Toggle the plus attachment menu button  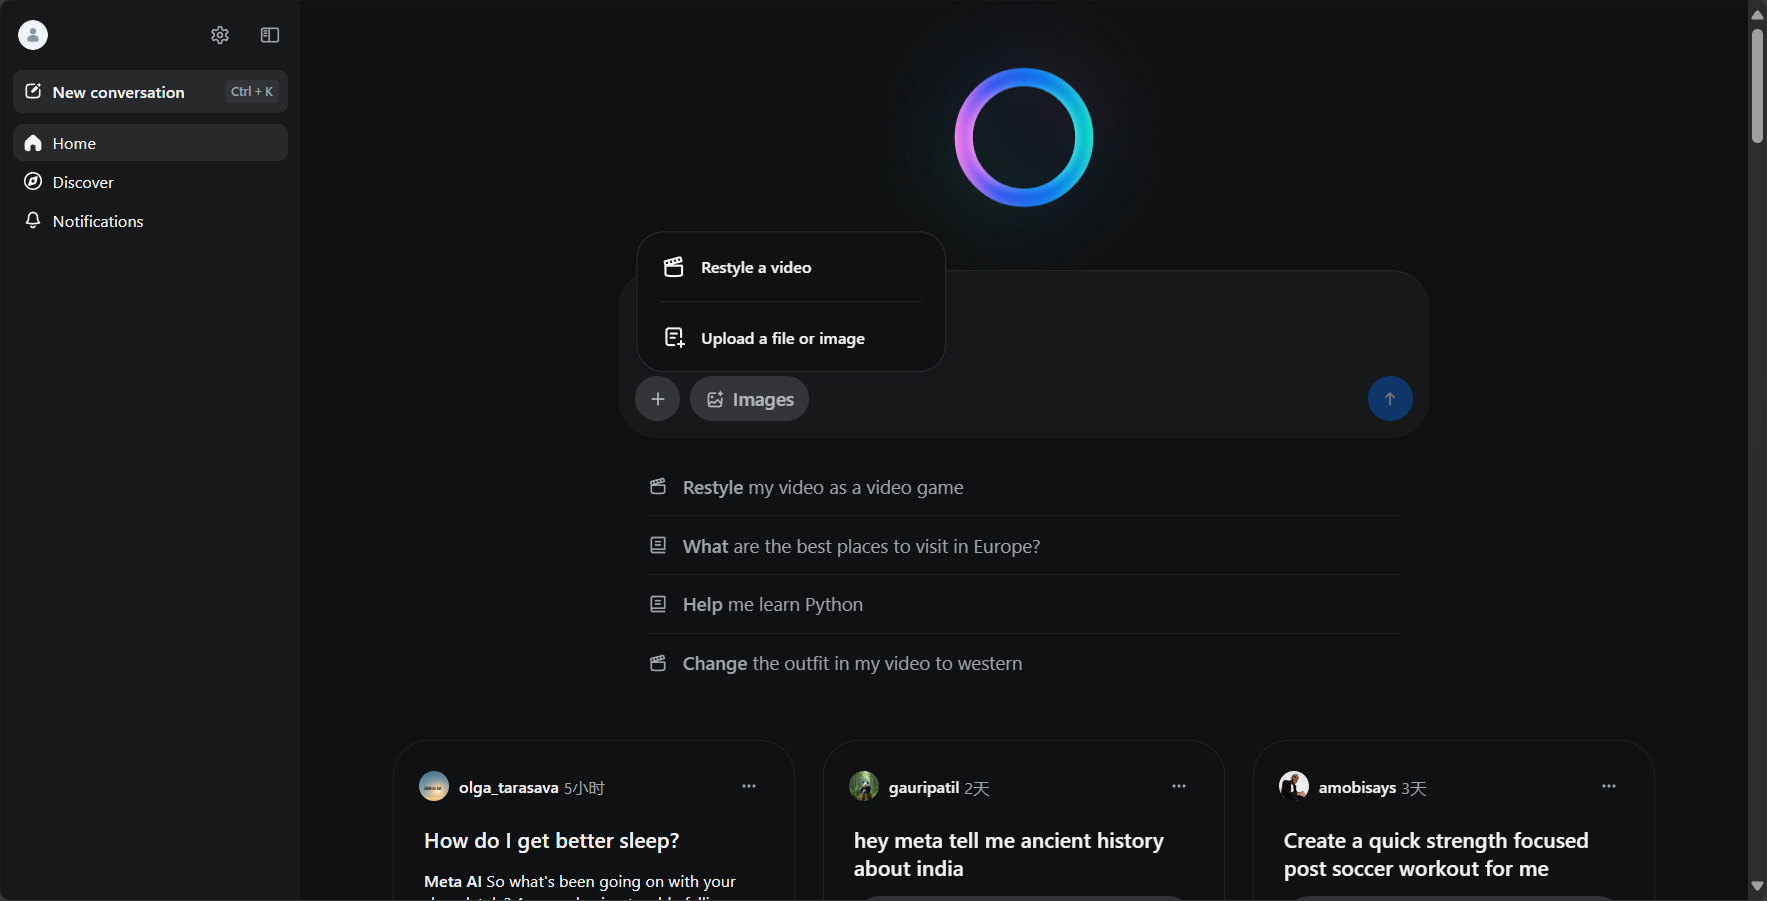(657, 399)
